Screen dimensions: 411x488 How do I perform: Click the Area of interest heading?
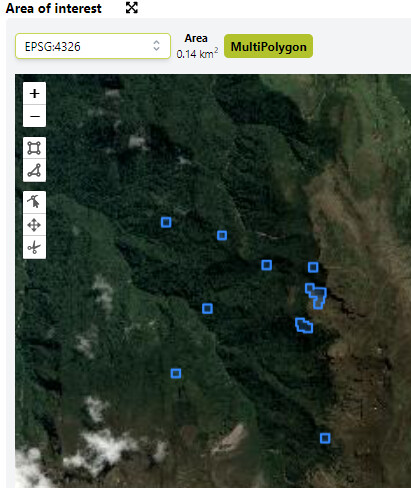53,8
